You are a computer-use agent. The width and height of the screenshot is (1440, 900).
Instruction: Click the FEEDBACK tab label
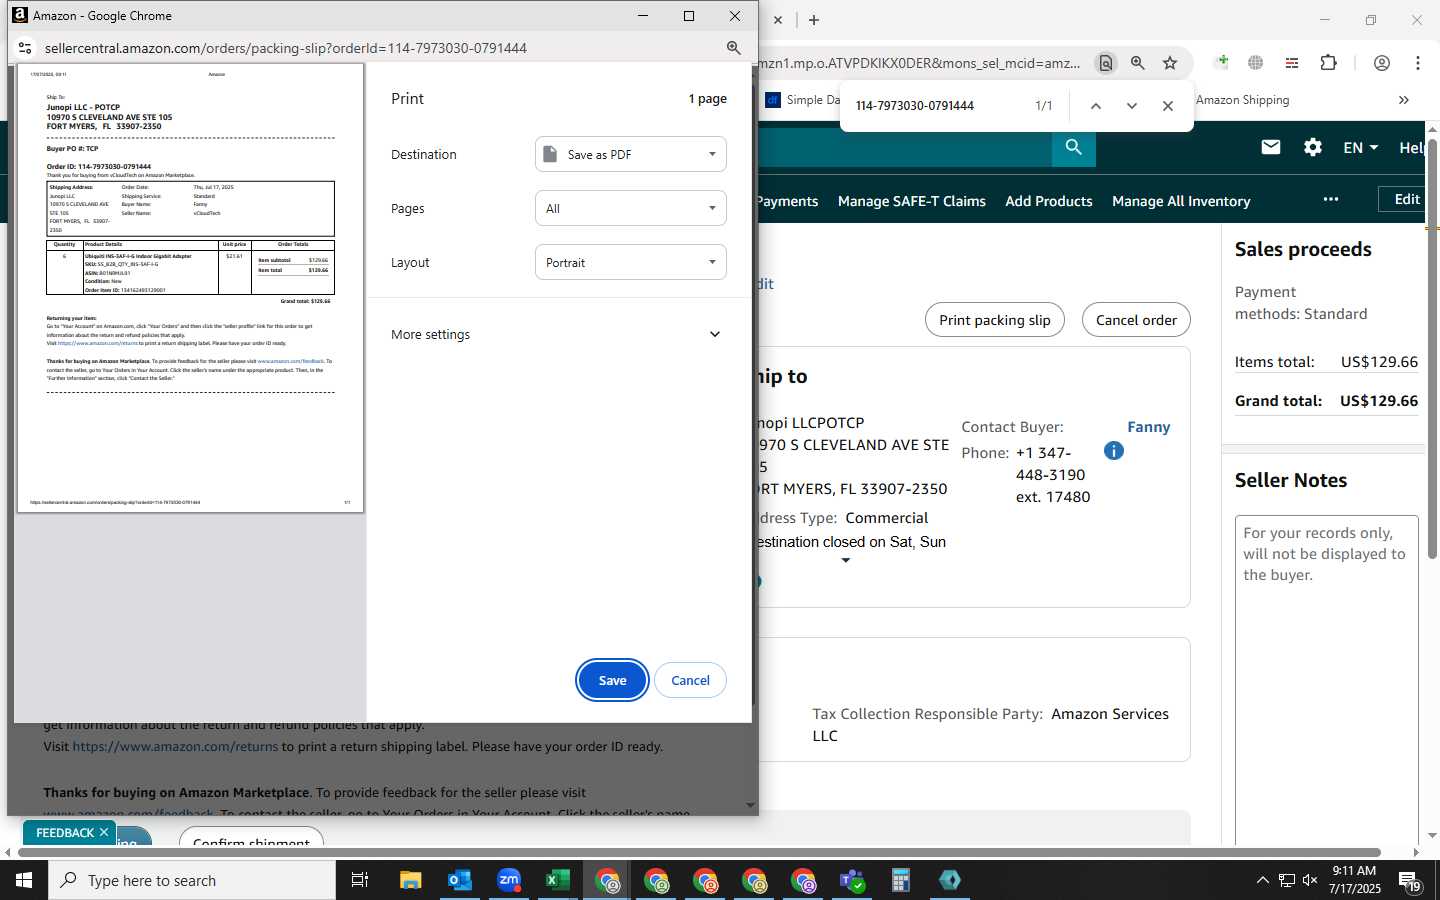[x=65, y=832]
